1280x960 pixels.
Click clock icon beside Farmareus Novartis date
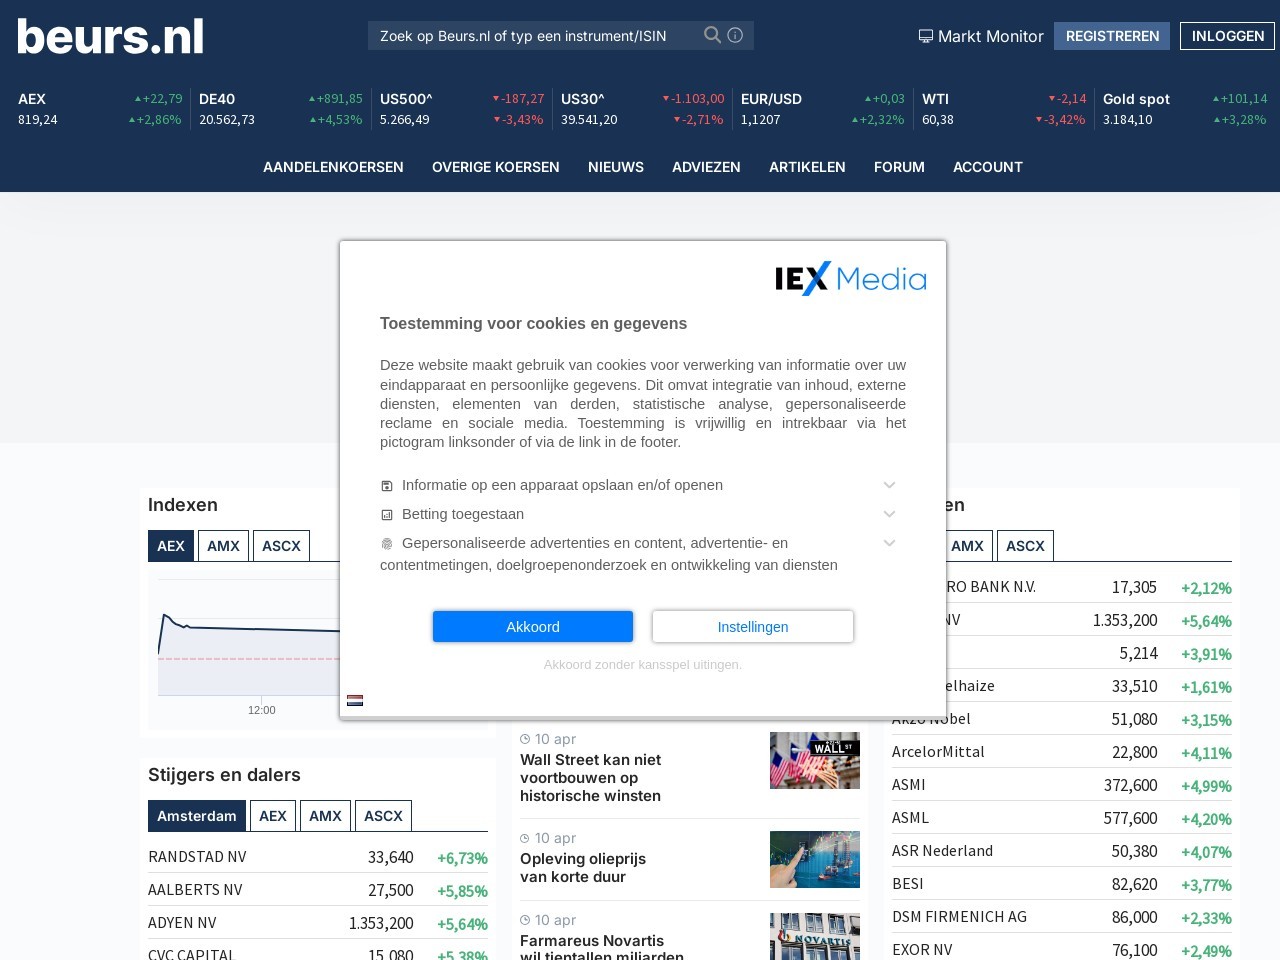[525, 920]
